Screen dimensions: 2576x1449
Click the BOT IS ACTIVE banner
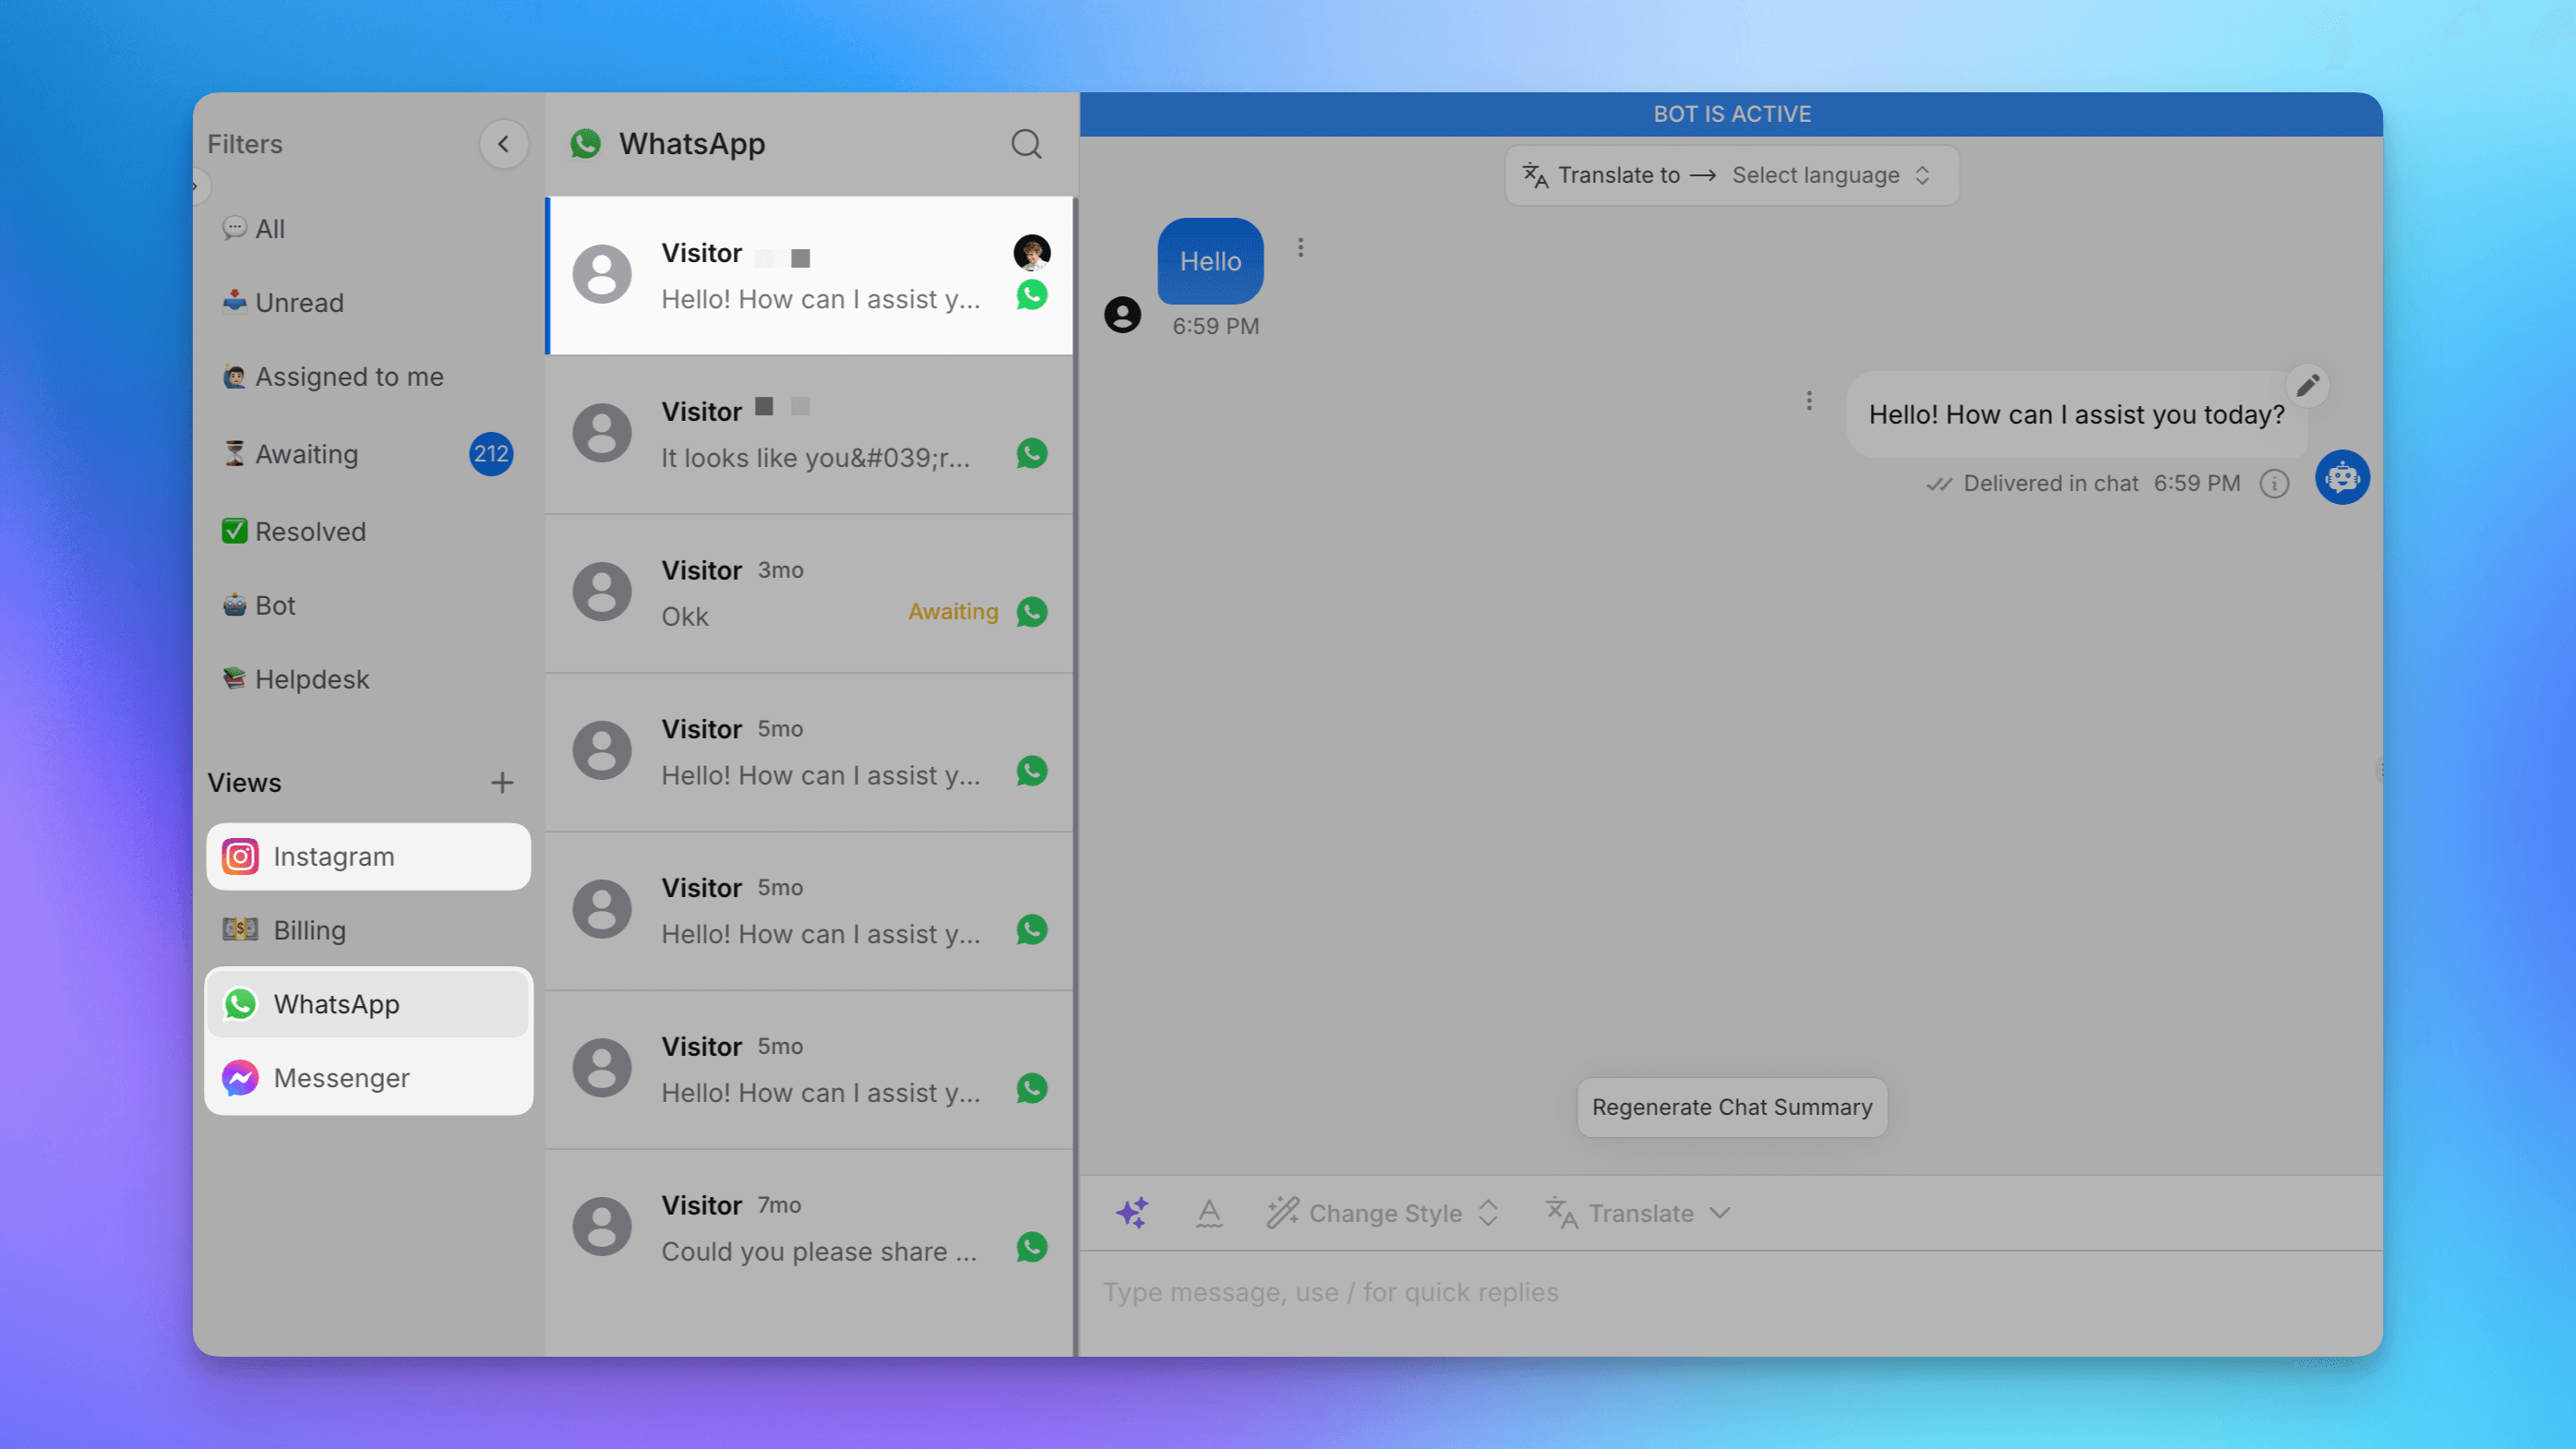[1731, 114]
